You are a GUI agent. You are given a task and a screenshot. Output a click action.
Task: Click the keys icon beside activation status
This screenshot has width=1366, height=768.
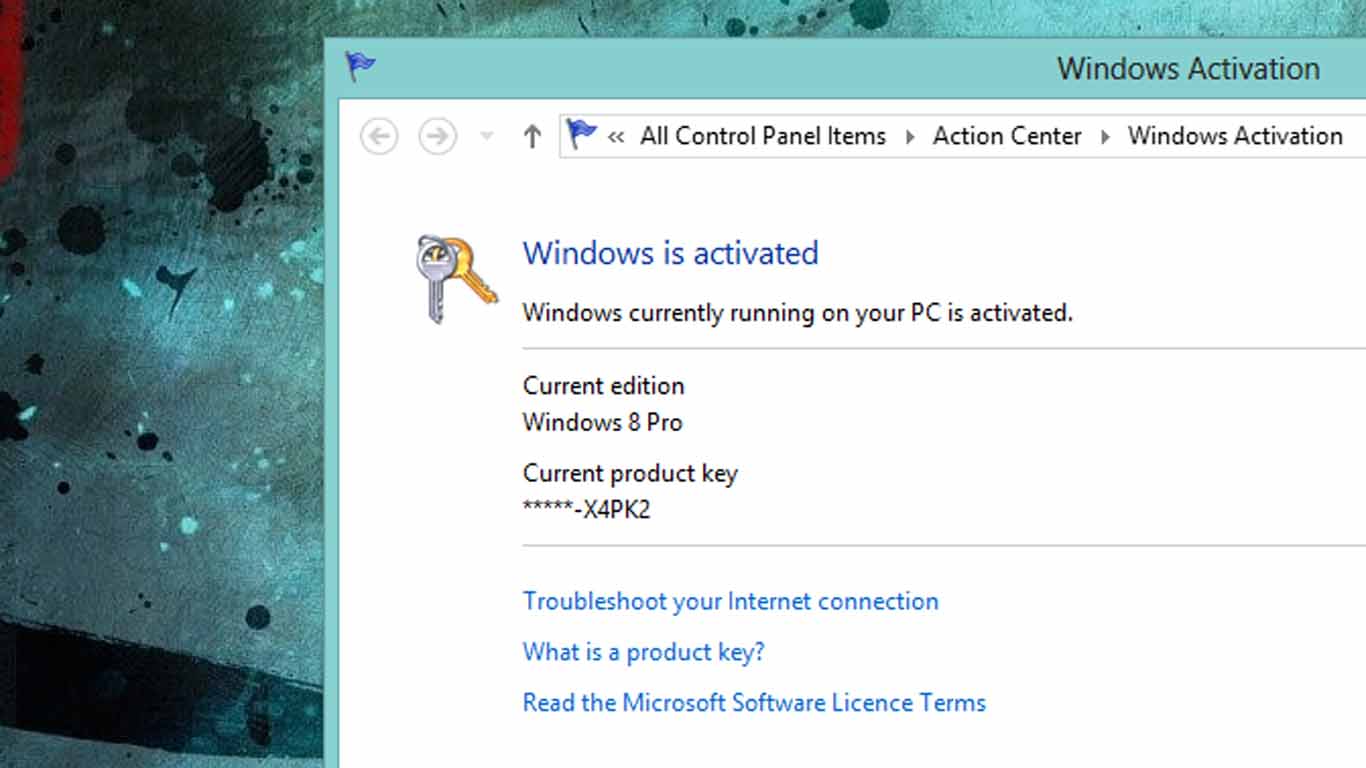coord(456,278)
